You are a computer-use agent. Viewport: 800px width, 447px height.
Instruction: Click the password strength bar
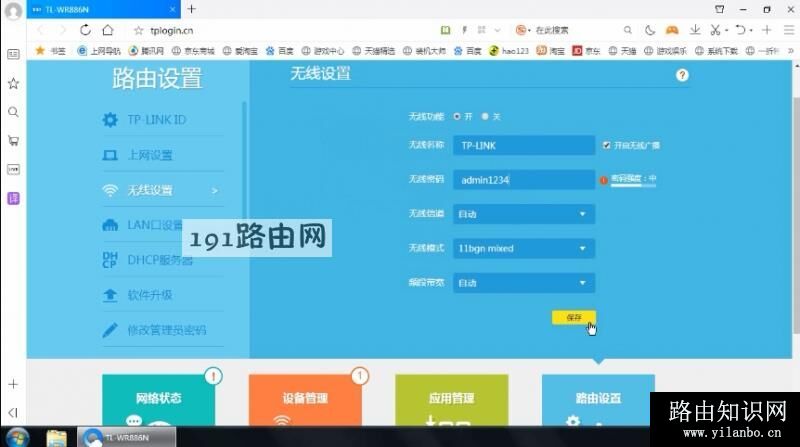pos(633,186)
